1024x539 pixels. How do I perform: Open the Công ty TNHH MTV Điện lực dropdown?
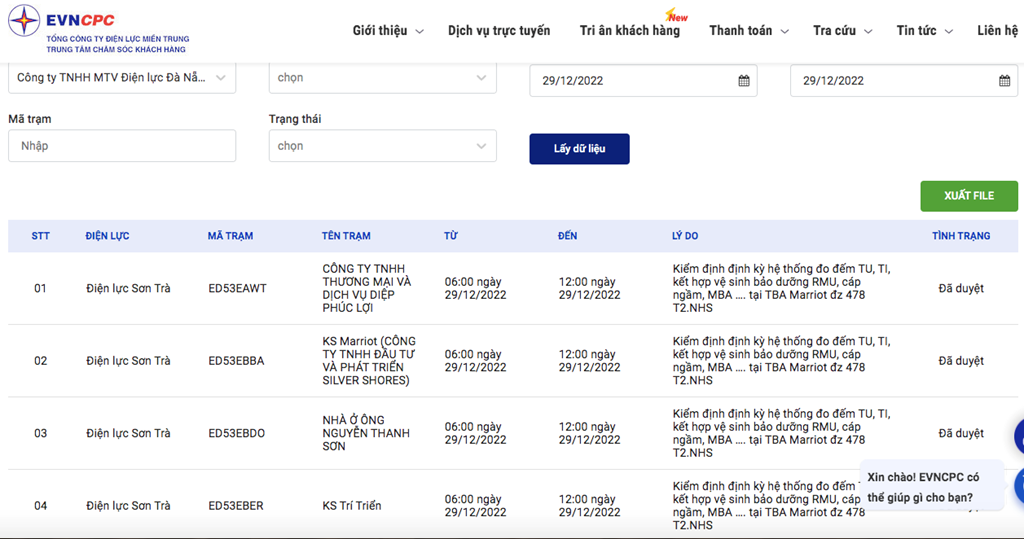pos(122,78)
